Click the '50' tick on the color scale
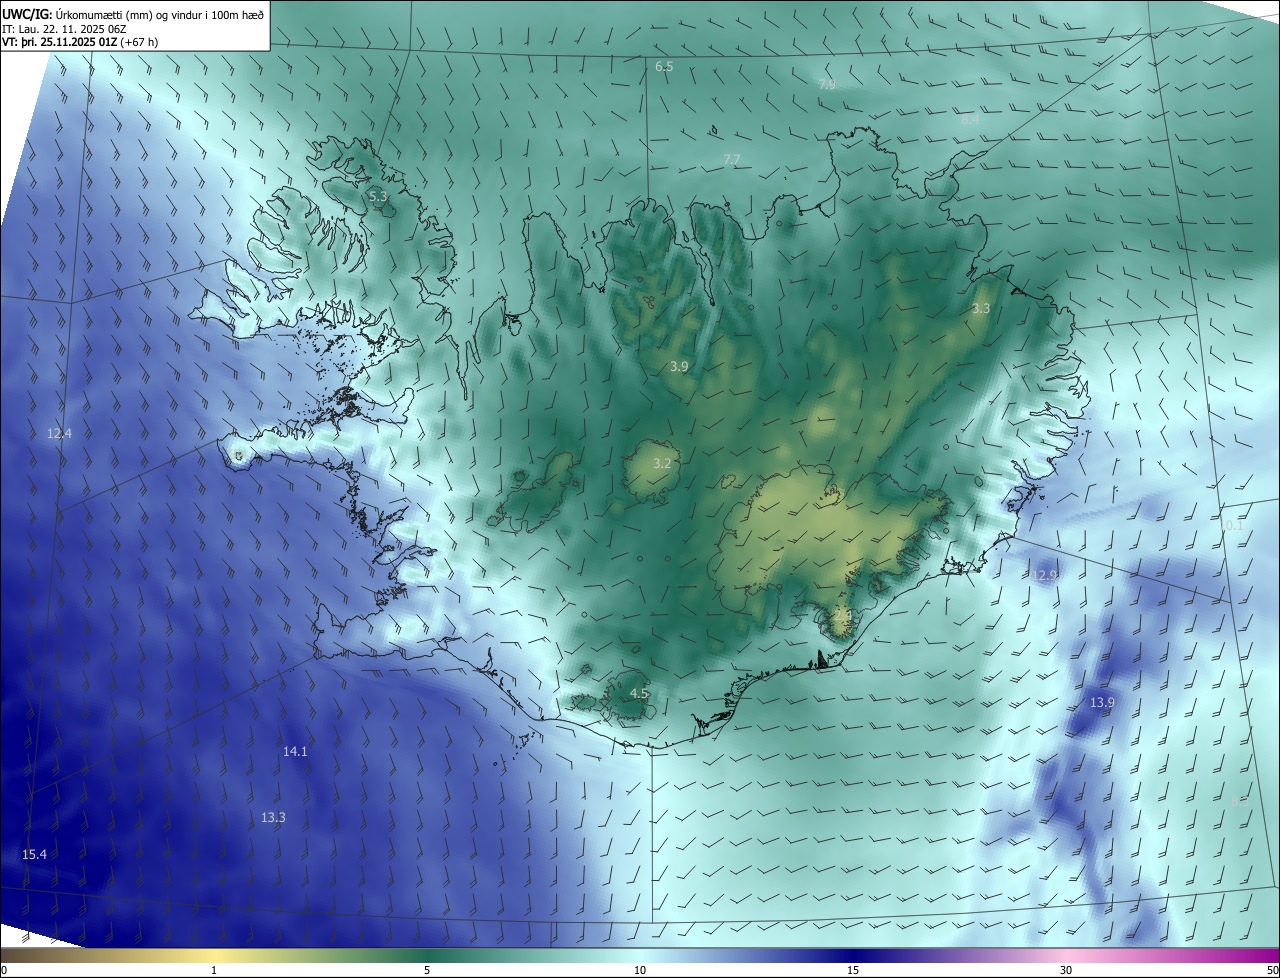The width and height of the screenshot is (1280, 978). [x=1272, y=970]
